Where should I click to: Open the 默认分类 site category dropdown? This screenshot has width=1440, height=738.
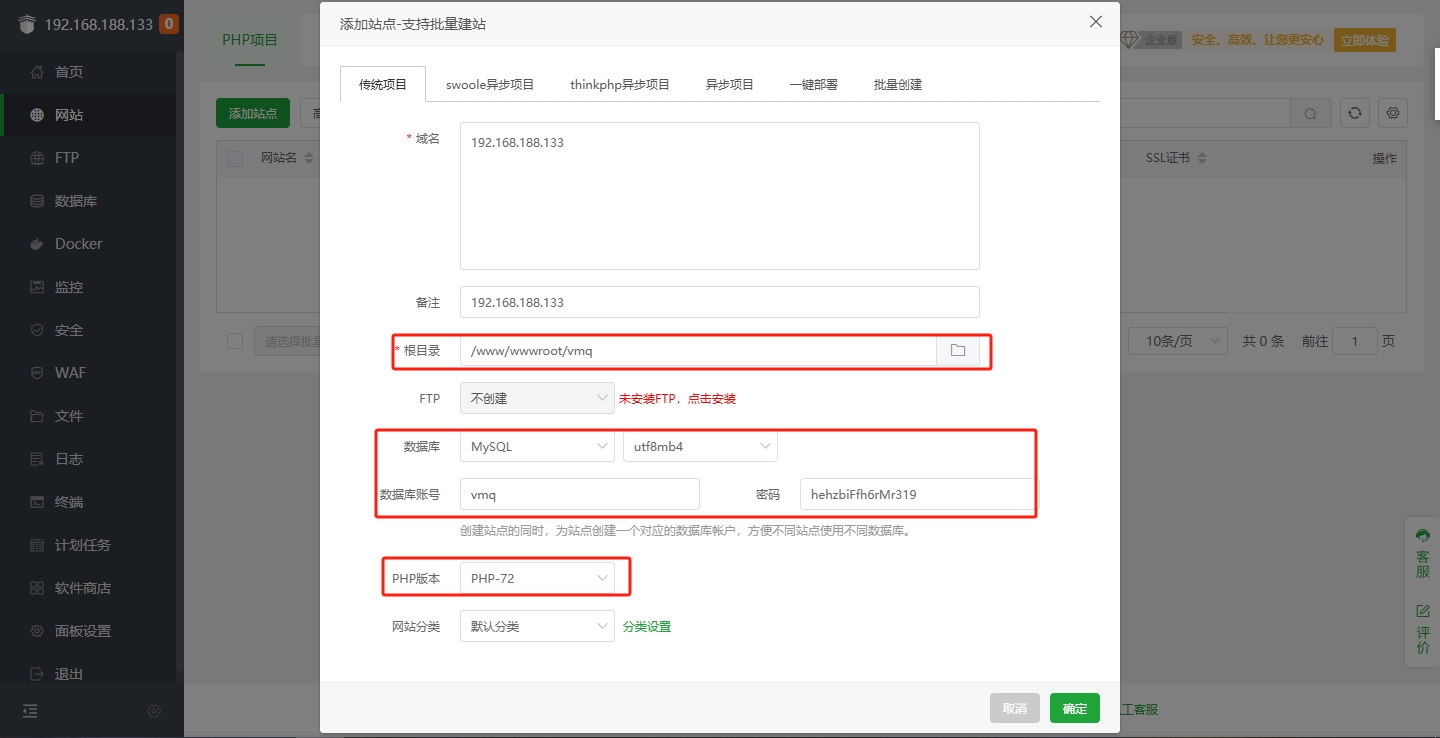tap(537, 625)
